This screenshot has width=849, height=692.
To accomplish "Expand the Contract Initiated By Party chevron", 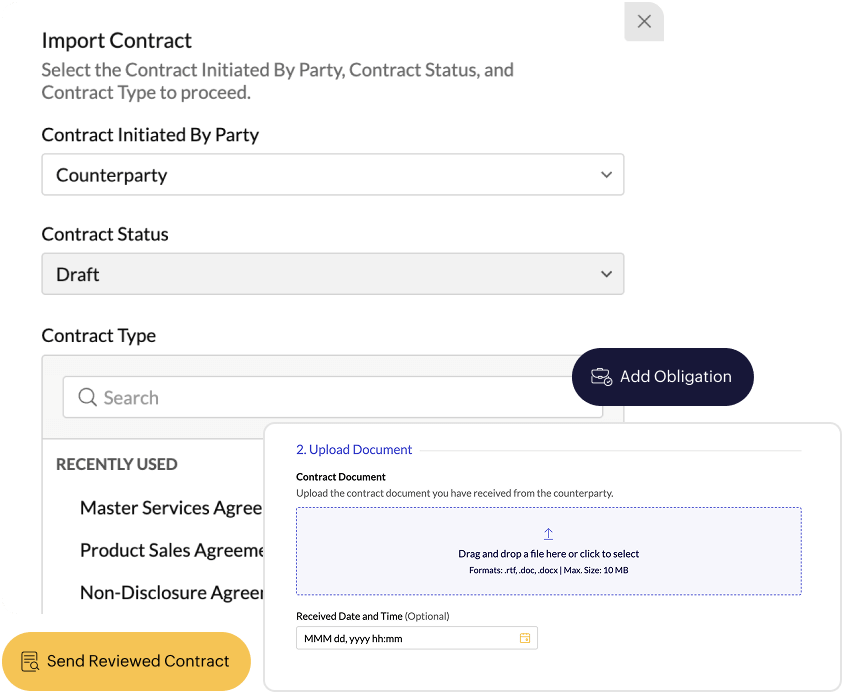I will (x=606, y=175).
